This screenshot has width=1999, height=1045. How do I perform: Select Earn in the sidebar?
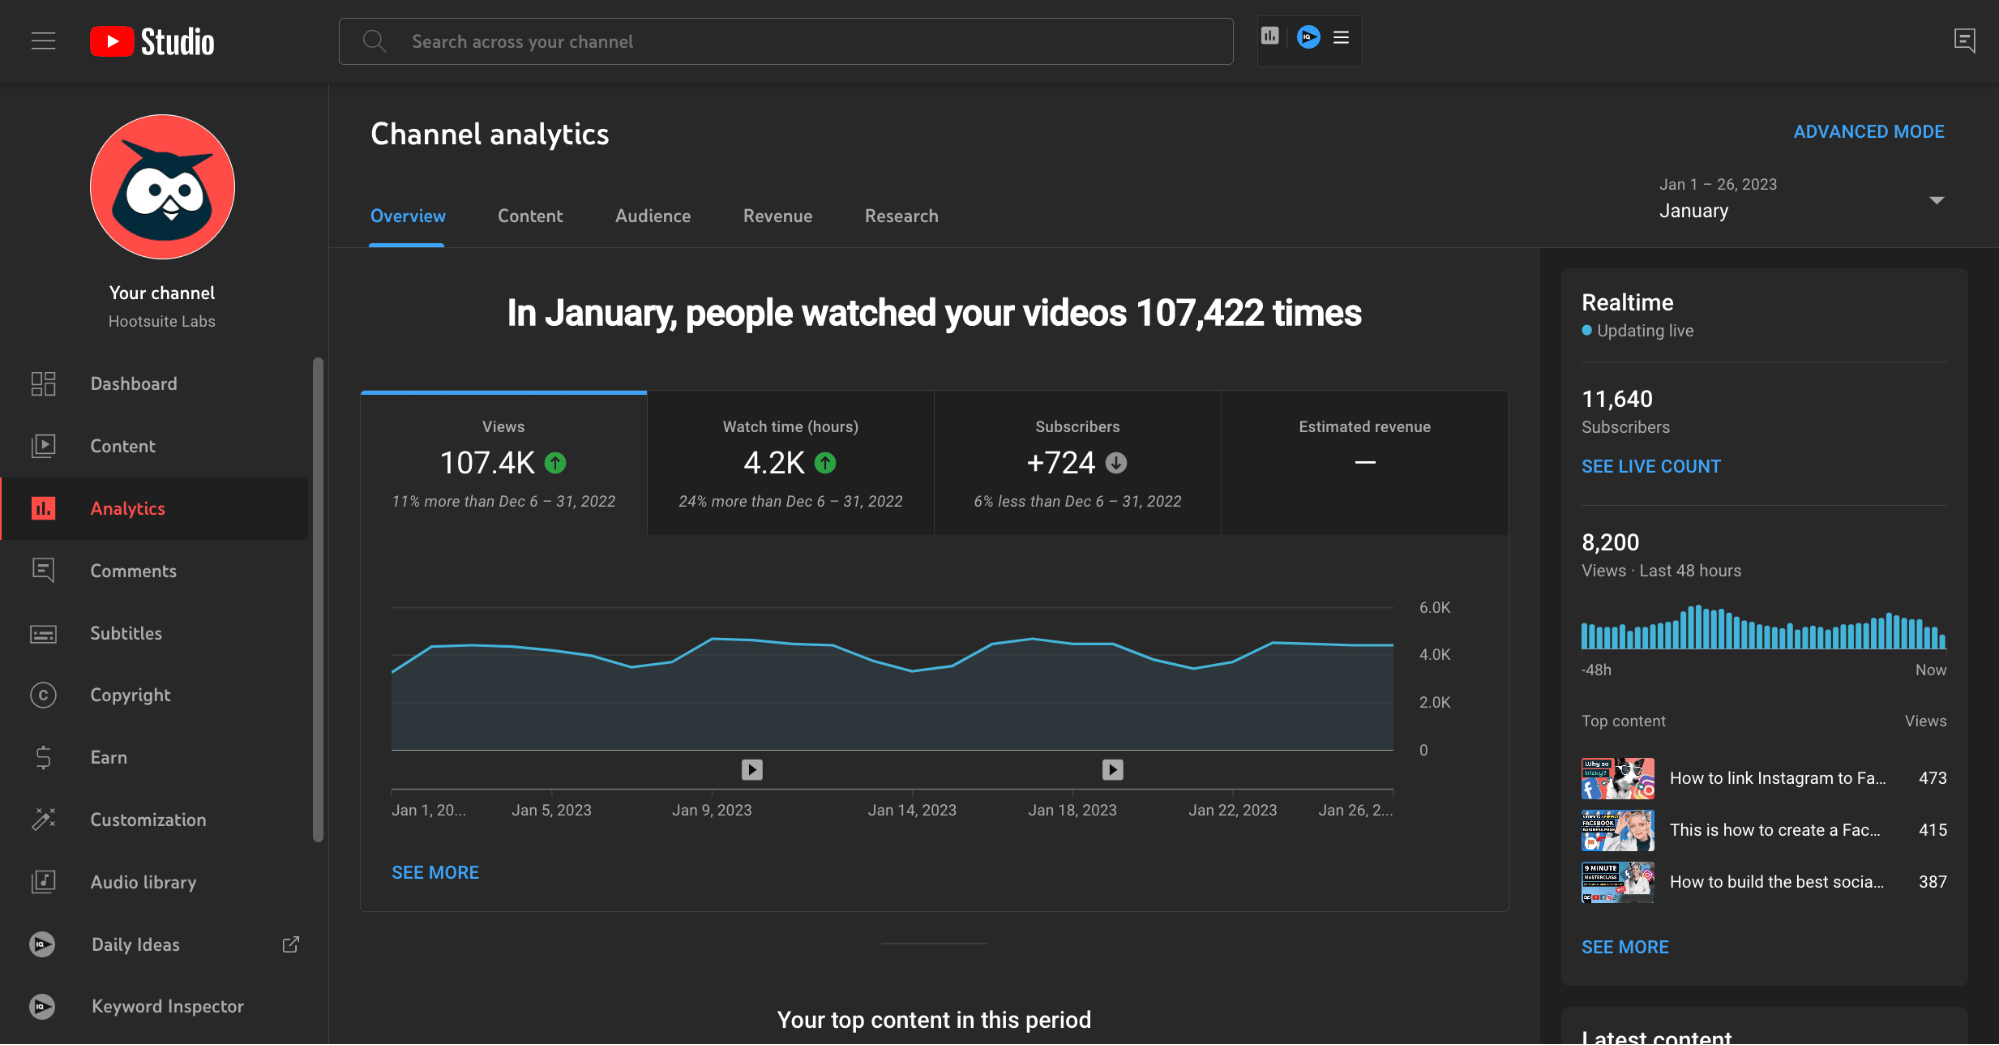pyautogui.click(x=107, y=757)
